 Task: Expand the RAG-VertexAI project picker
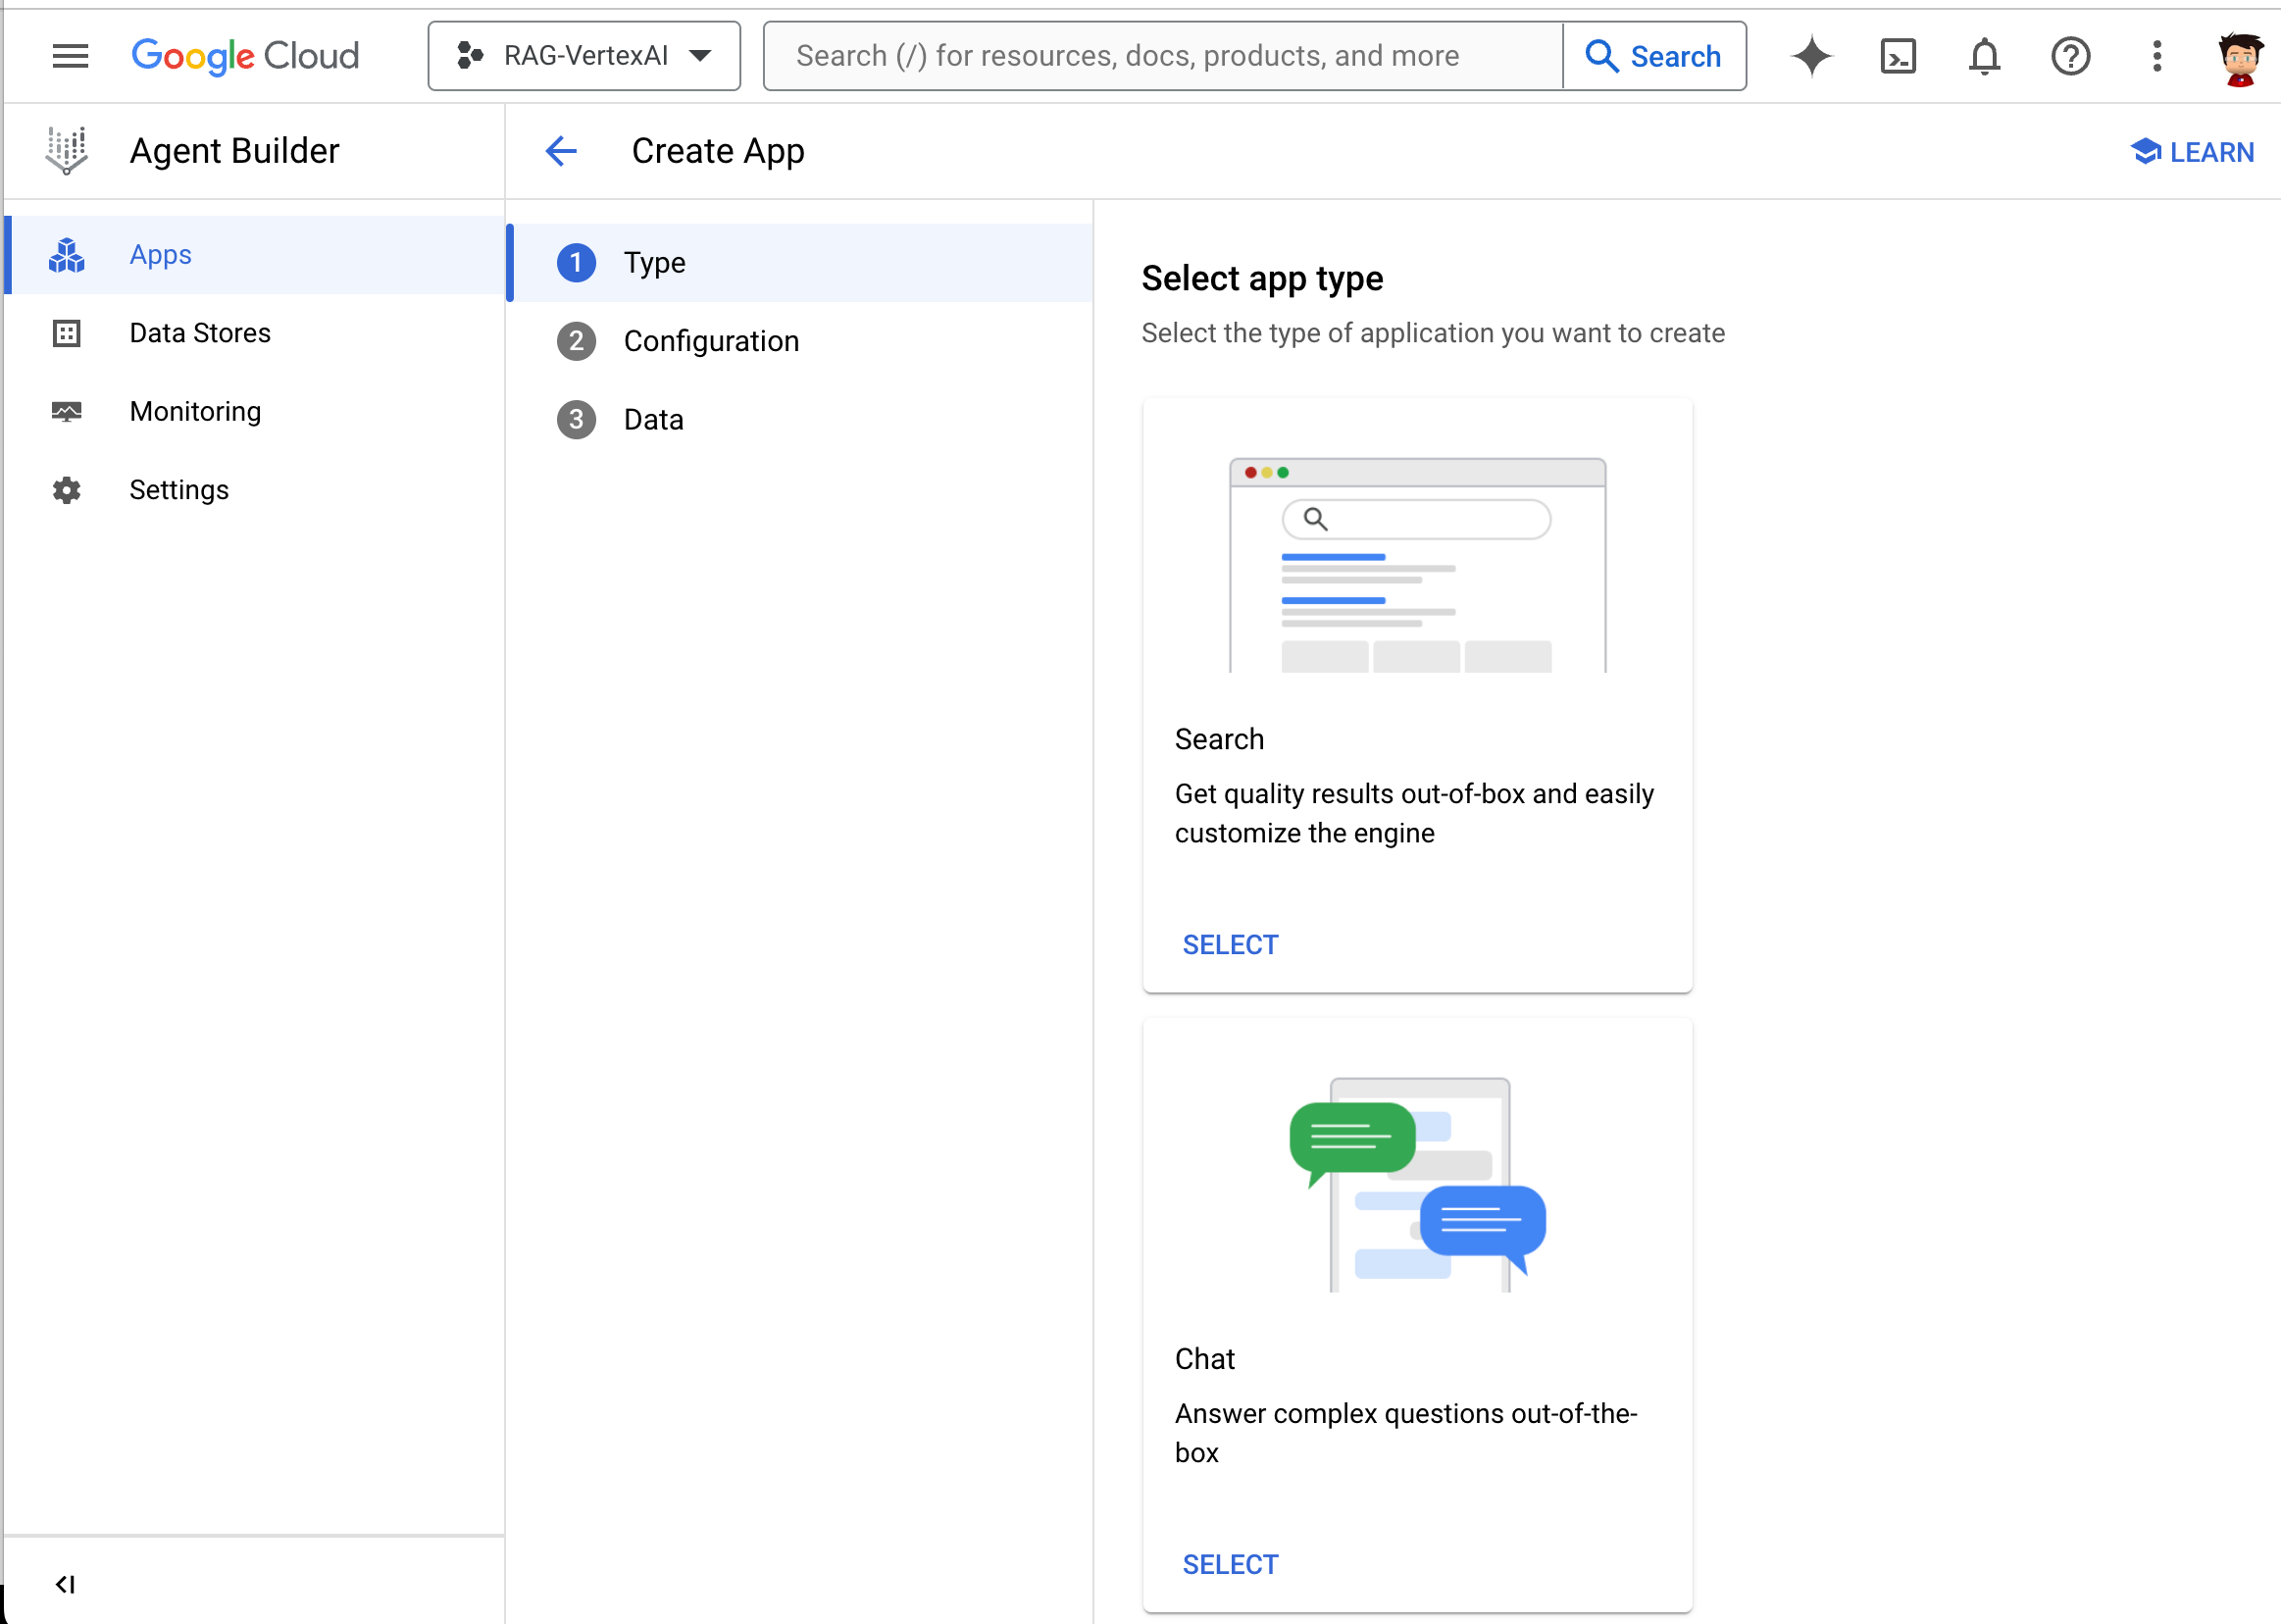[584, 56]
